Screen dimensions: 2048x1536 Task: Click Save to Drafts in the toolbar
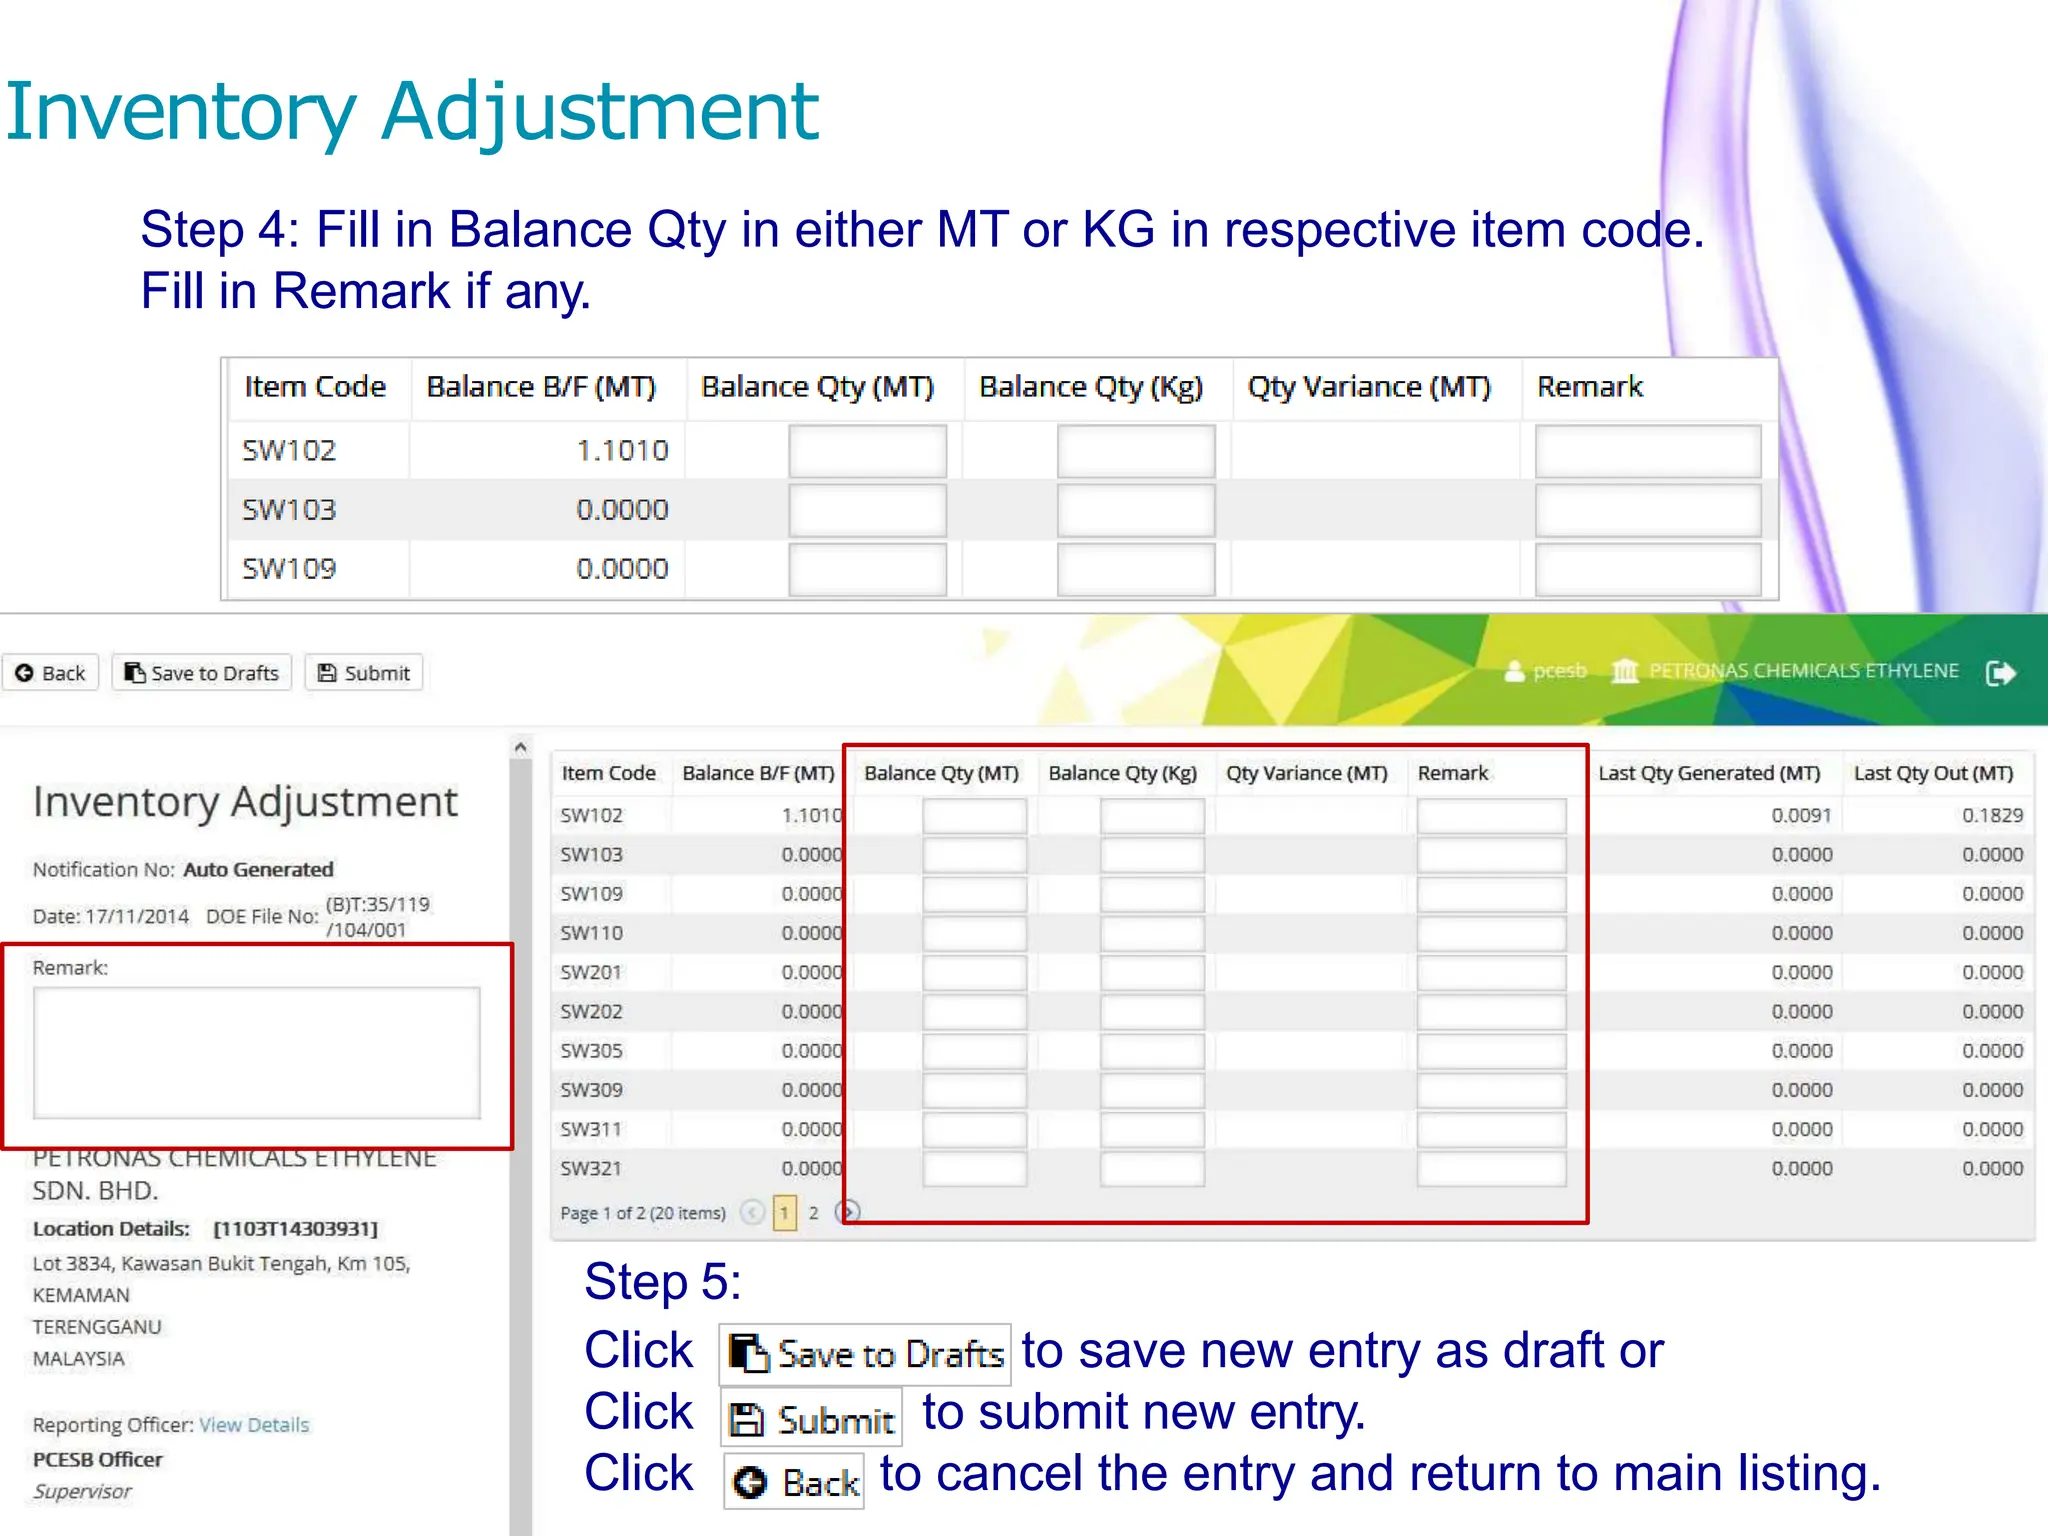click(x=202, y=673)
